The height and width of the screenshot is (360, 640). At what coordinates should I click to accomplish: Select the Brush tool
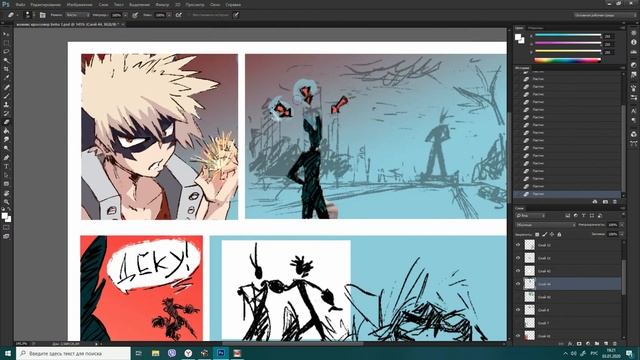6,96
